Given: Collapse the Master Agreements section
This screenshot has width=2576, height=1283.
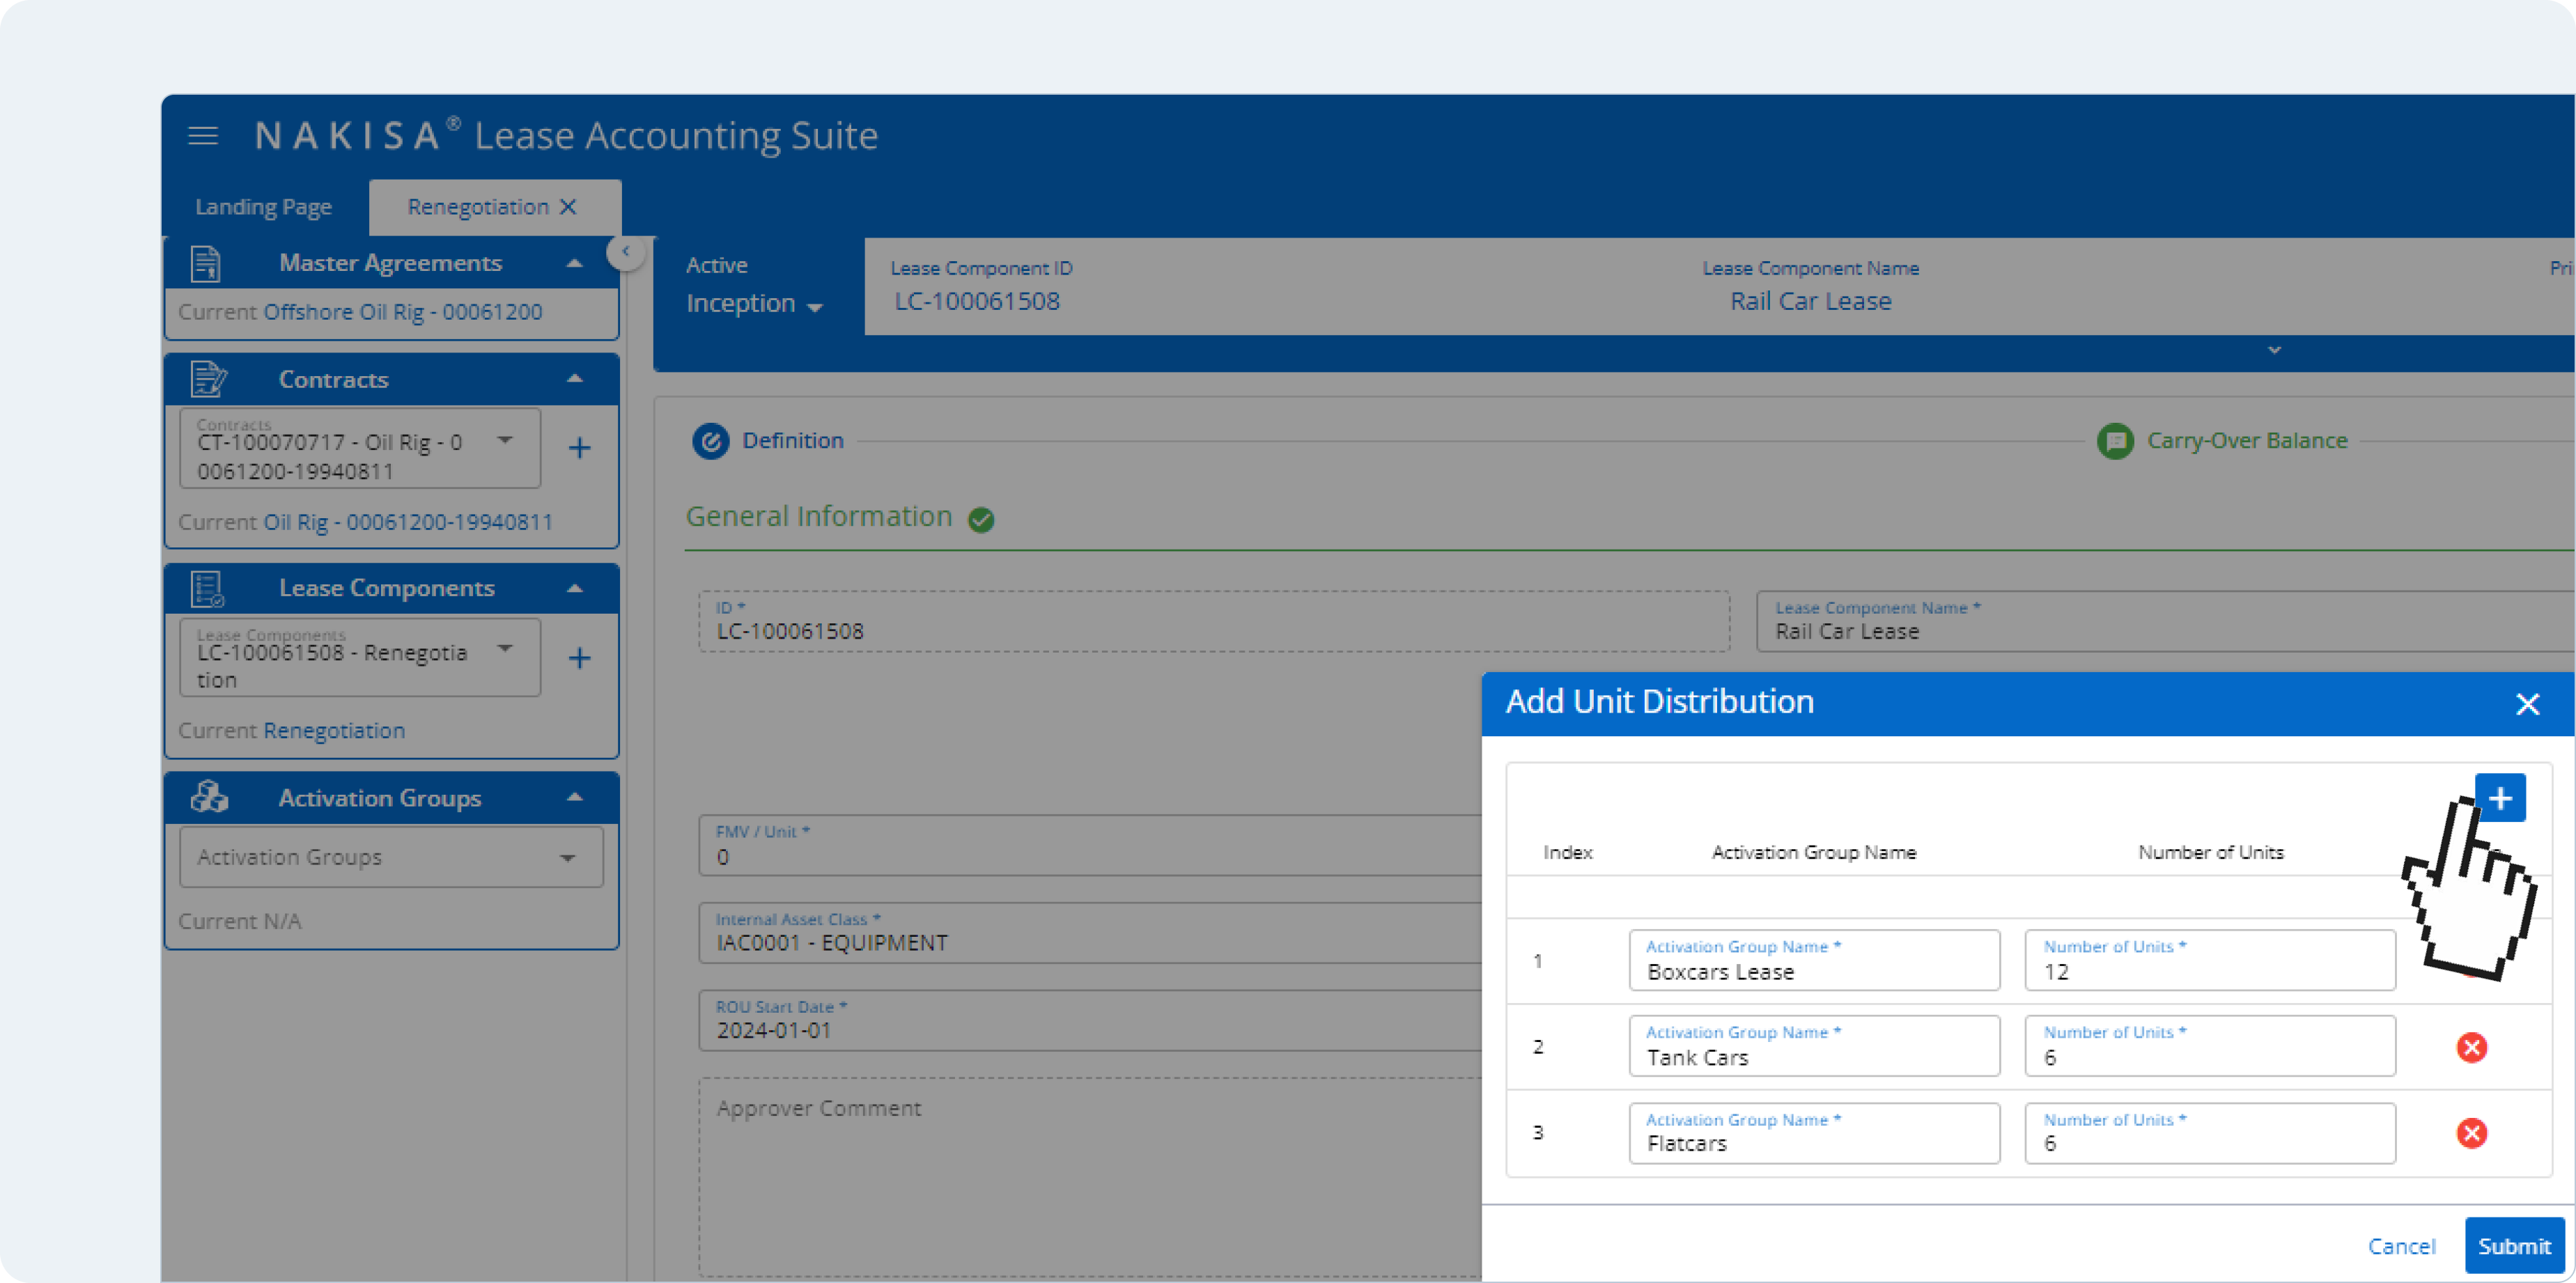Looking at the screenshot, I should tap(574, 263).
